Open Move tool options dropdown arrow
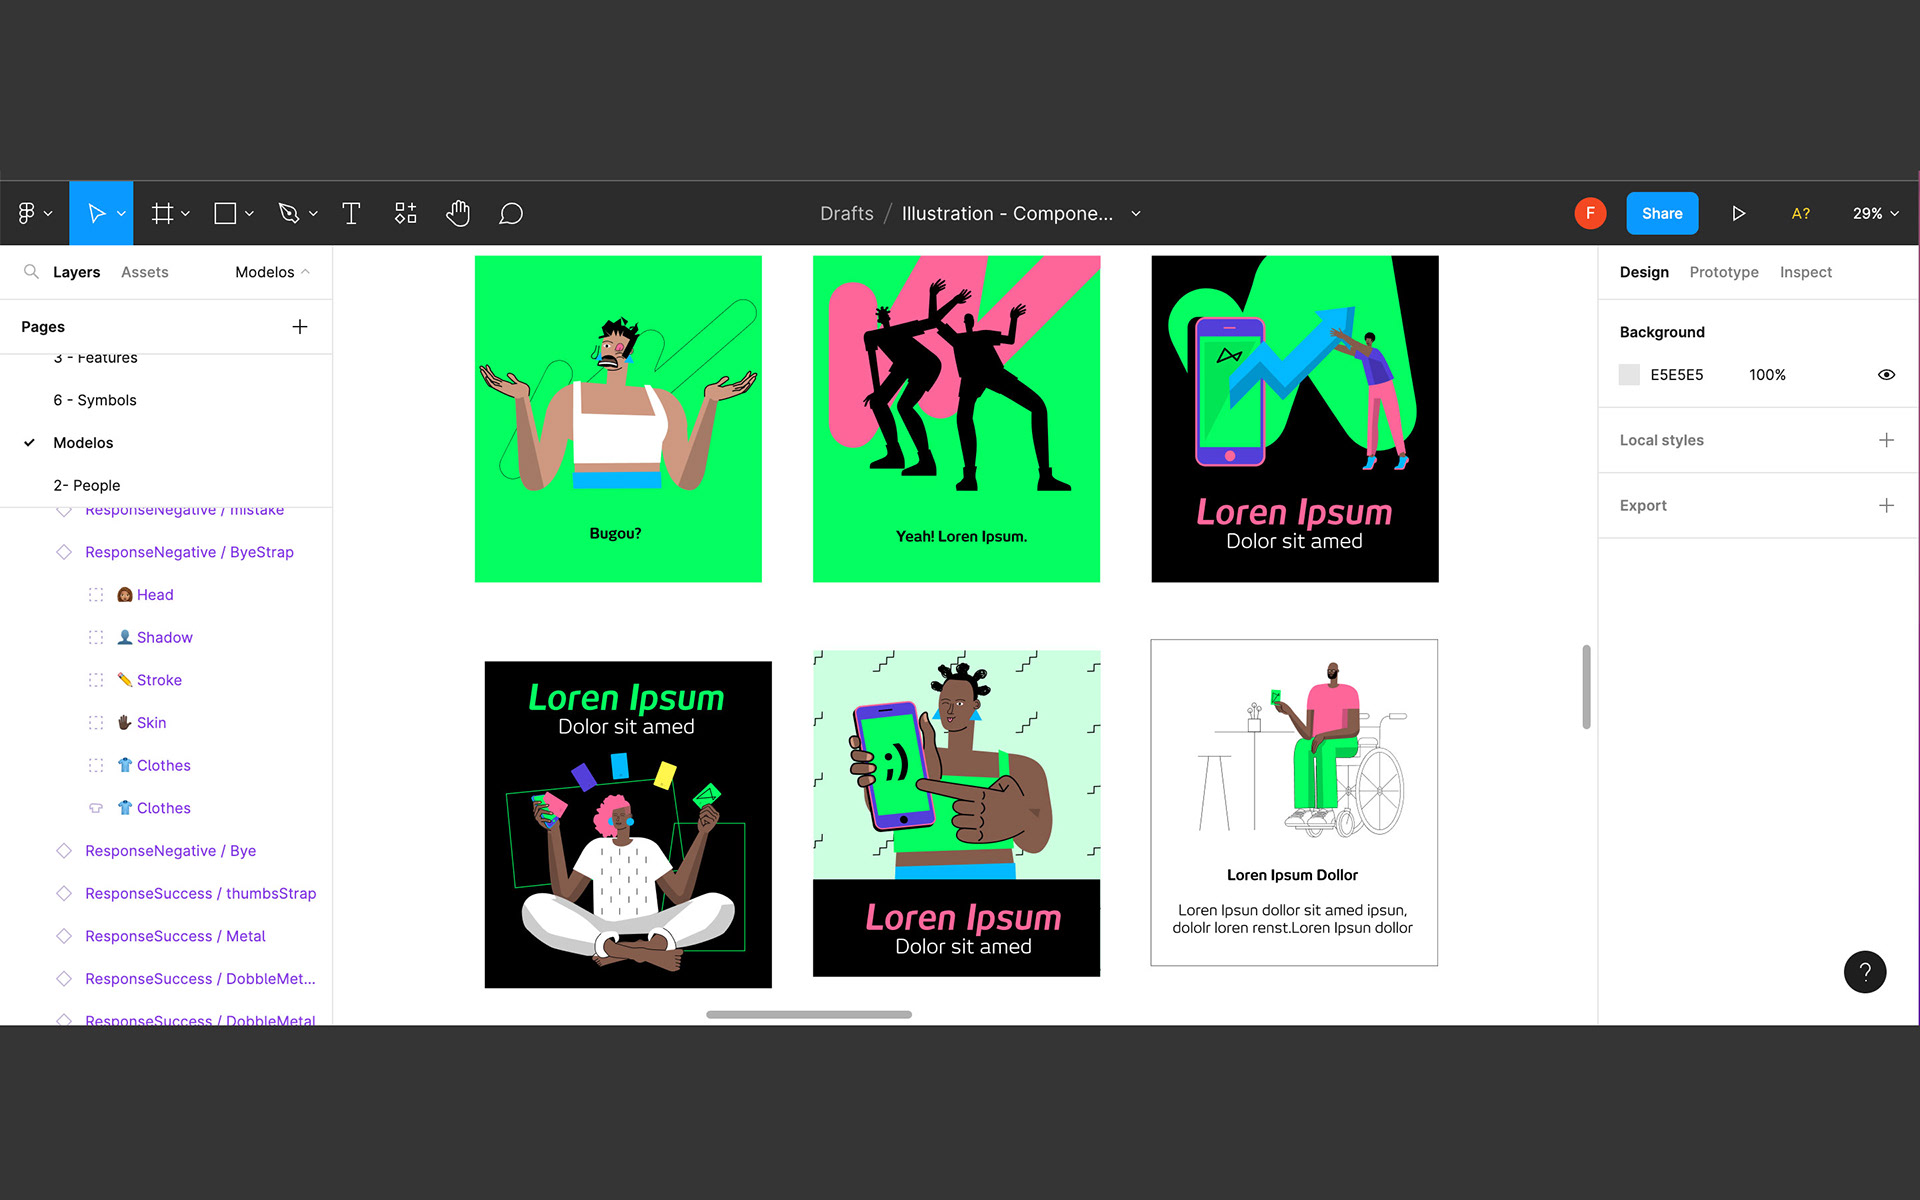 coord(121,214)
